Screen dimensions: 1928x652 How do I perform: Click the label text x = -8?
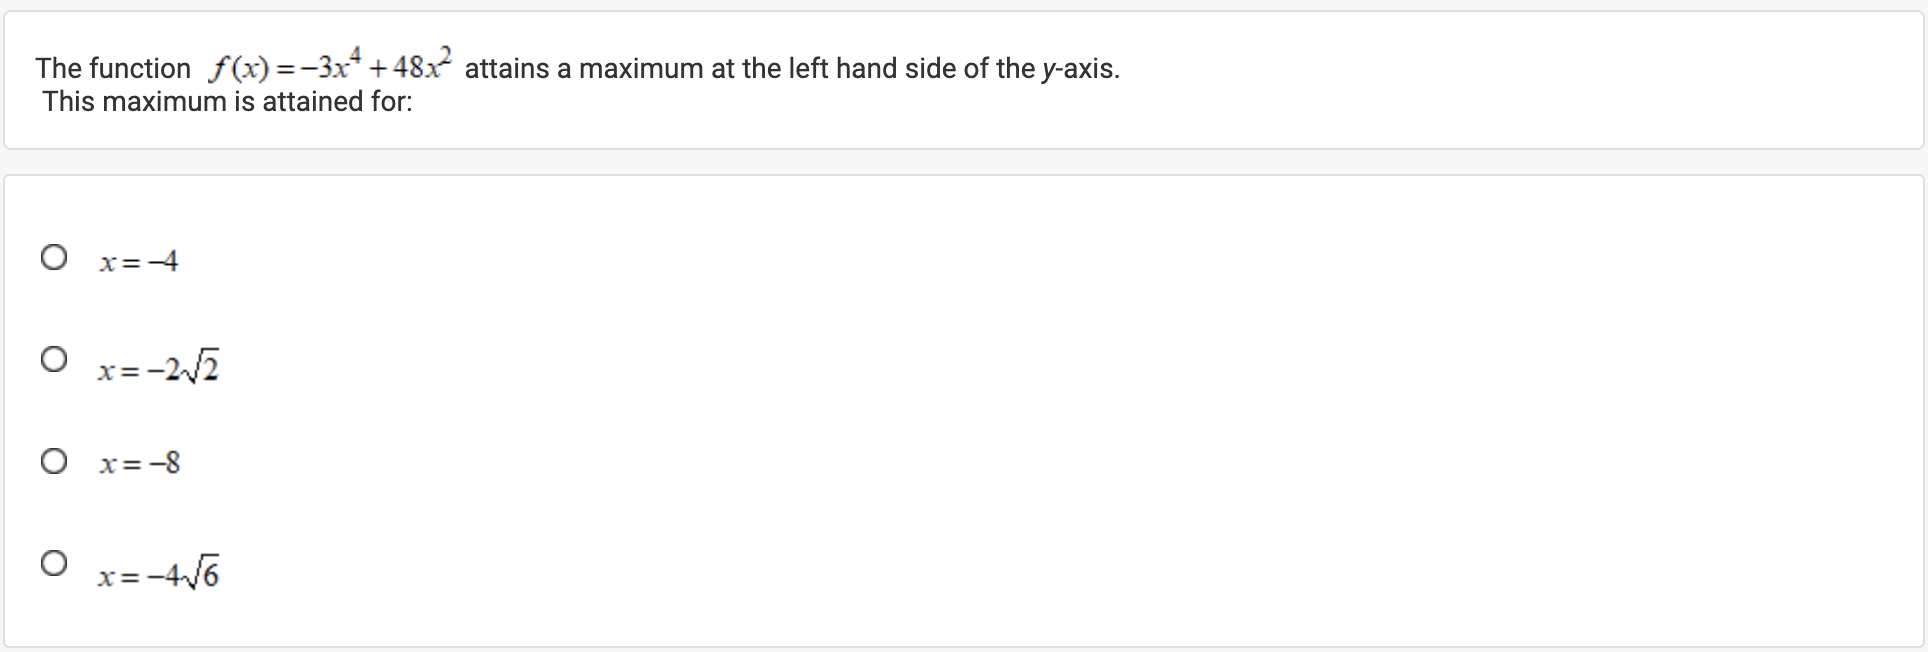tap(138, 462)
